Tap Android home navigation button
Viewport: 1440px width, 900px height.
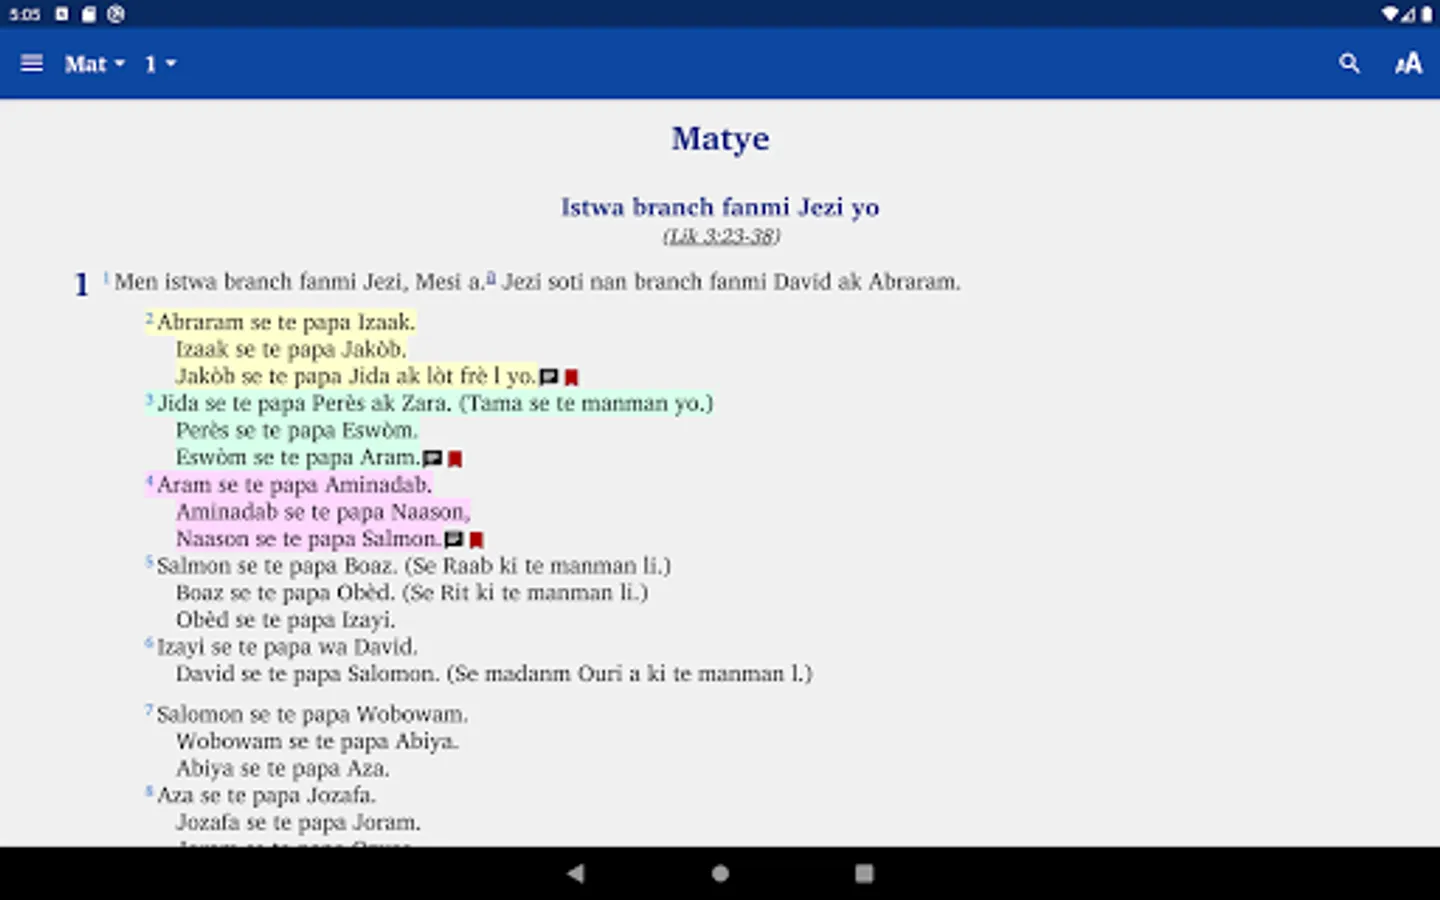[x=720, y=873]
